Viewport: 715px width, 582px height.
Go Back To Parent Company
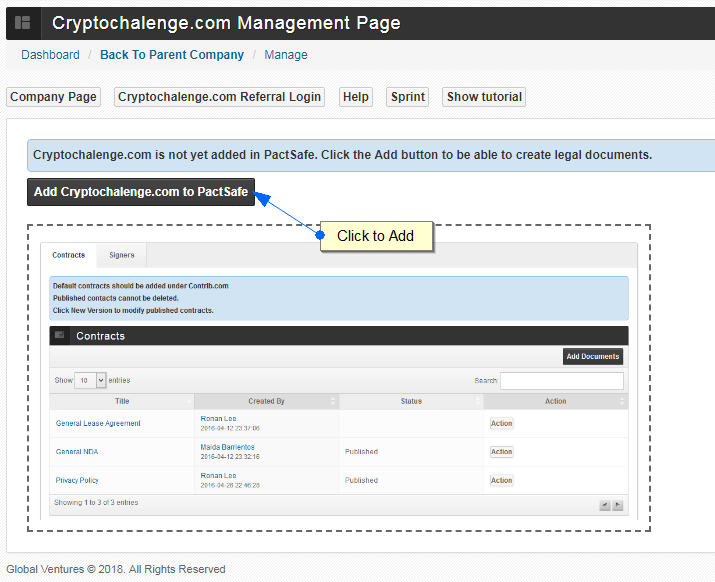(x=172, y=55)
